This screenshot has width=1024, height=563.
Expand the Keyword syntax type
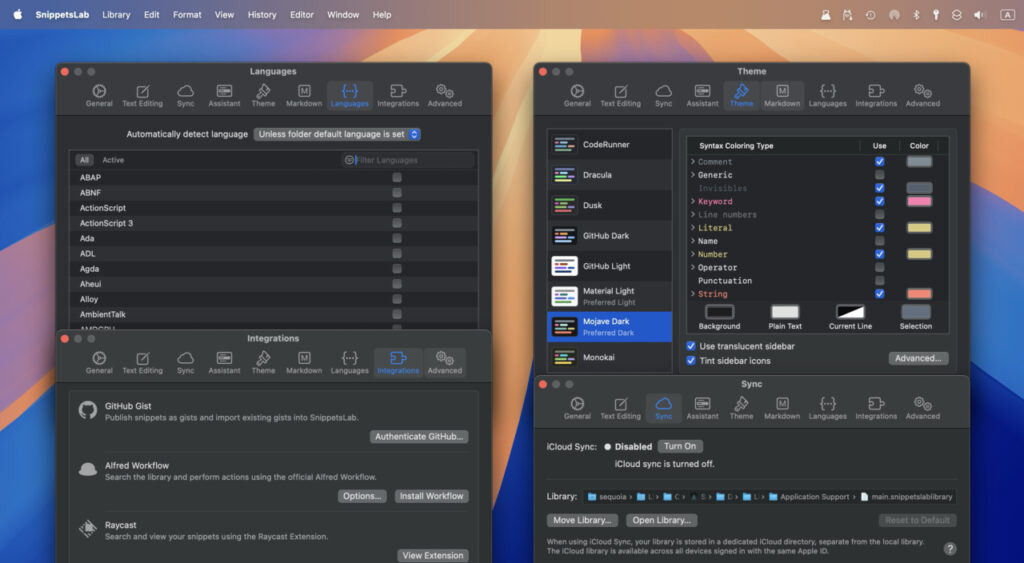click(x=693, y=201)
